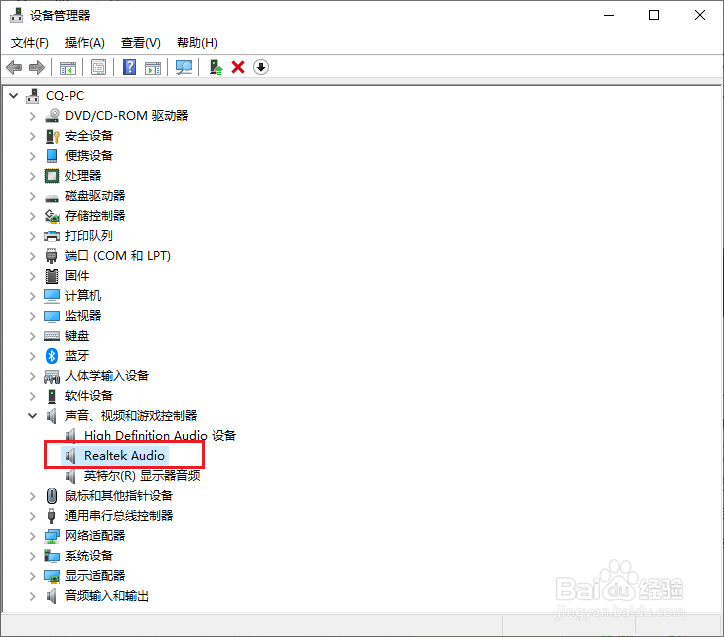724x637 pixels.
Task: Click the Update driver toolbar icon
Action: point(216,67)
